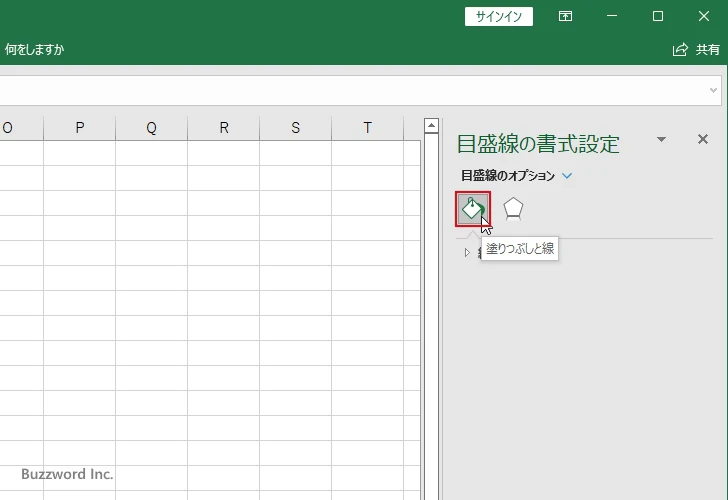
Task: Select column T header
Action: pos(367,128)
